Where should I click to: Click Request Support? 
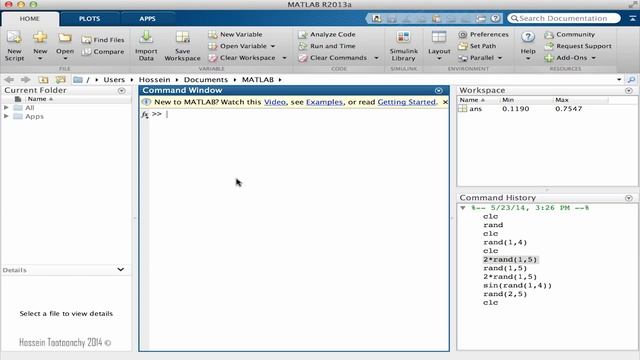pyautogui.click(x=578, y=46)
